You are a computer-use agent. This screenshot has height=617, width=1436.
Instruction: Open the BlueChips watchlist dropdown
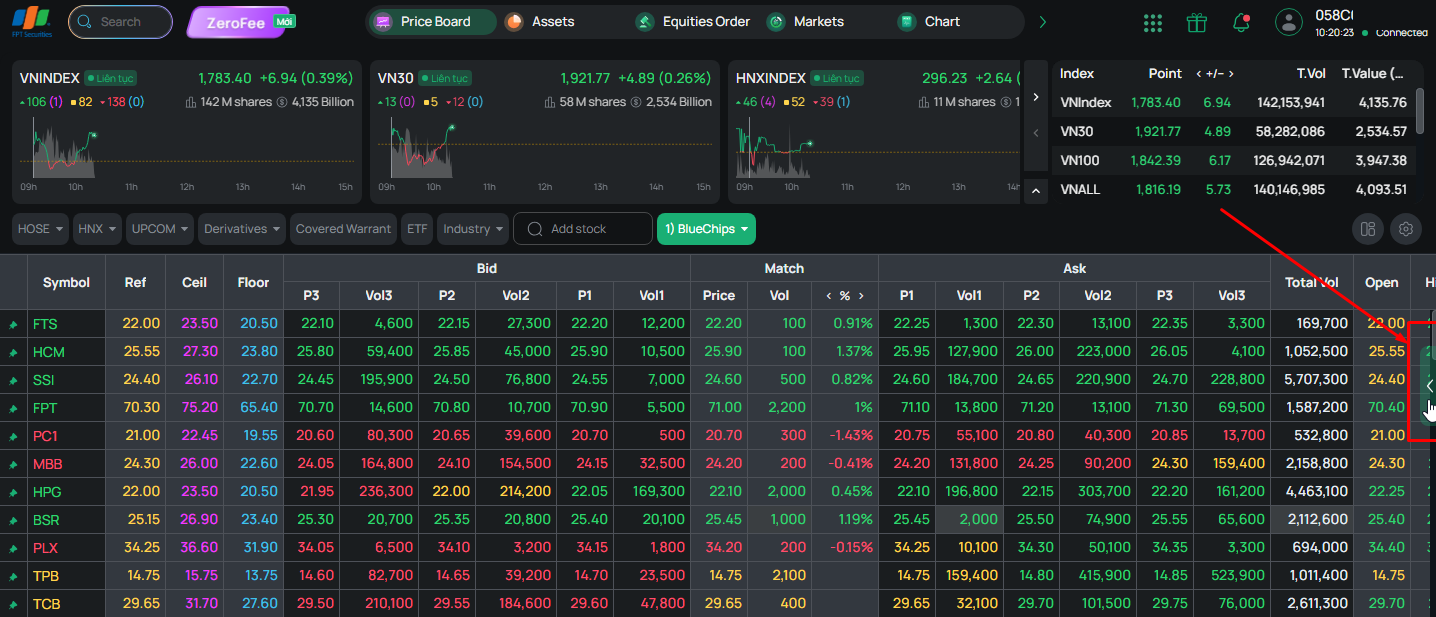[x=706, y=229]
